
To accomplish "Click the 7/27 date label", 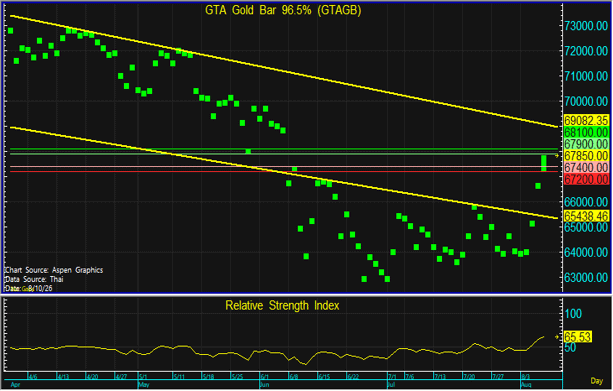I will 498,377.
